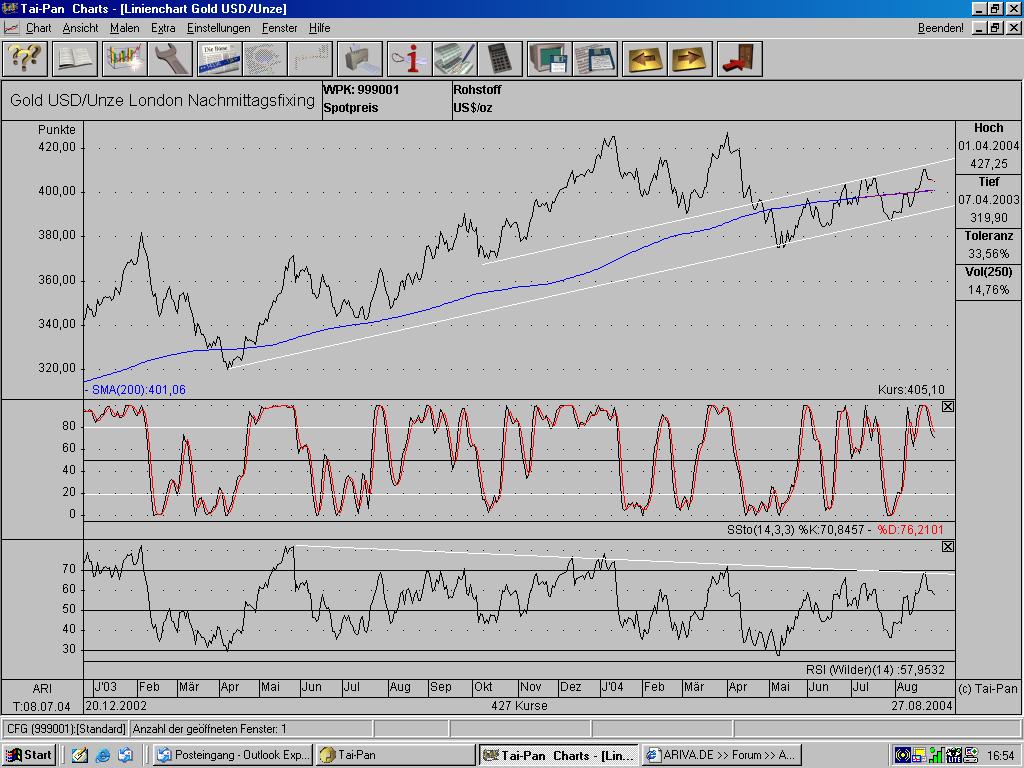Open the wrench settings tool

170,59
